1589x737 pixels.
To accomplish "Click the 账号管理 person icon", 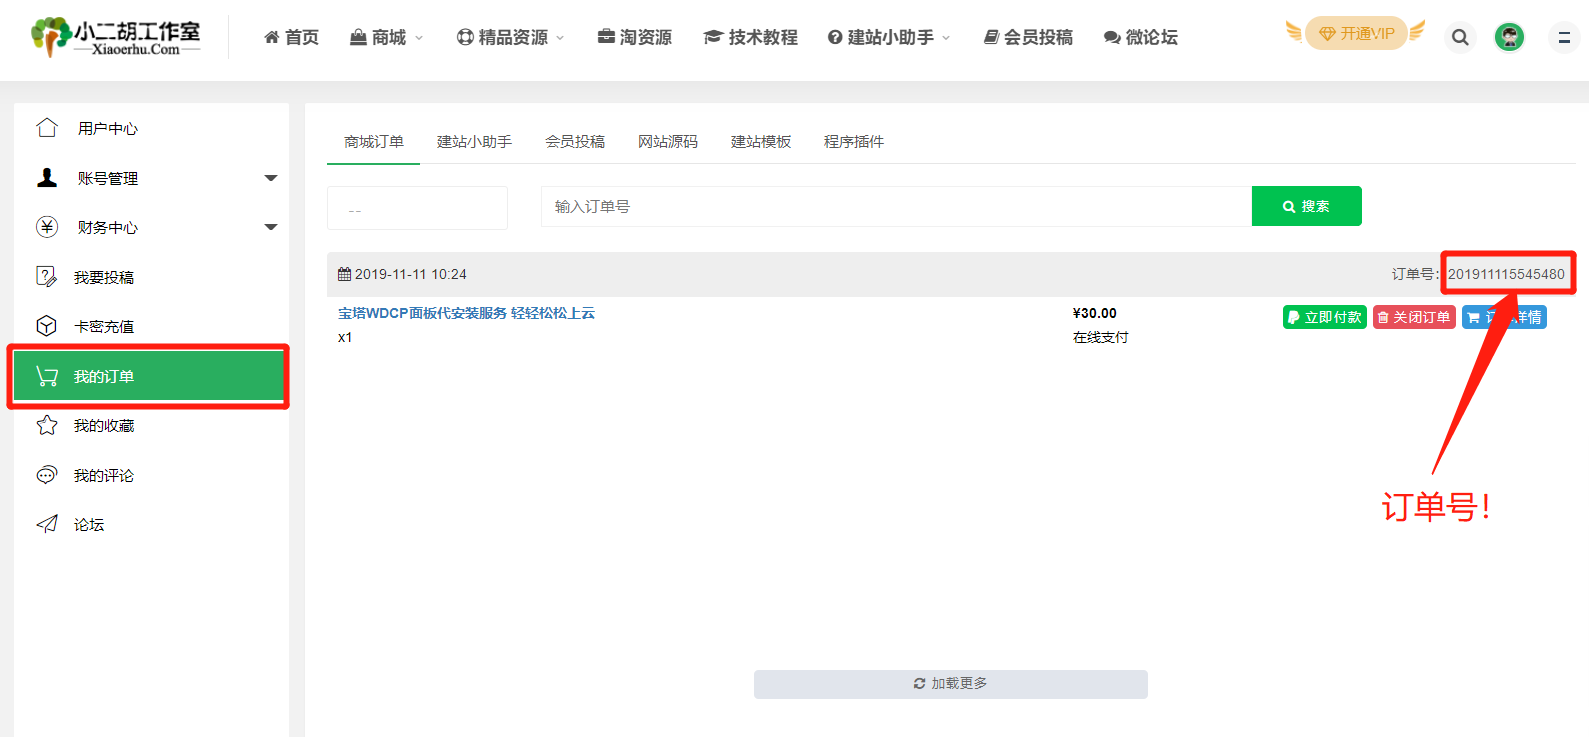I will [x=47, y=178].
